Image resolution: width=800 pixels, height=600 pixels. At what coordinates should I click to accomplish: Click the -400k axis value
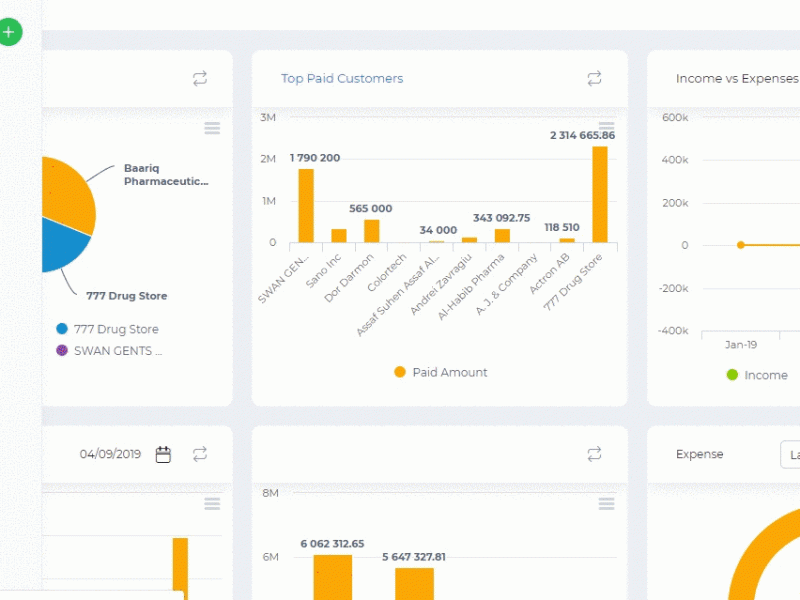coord(673,331)
